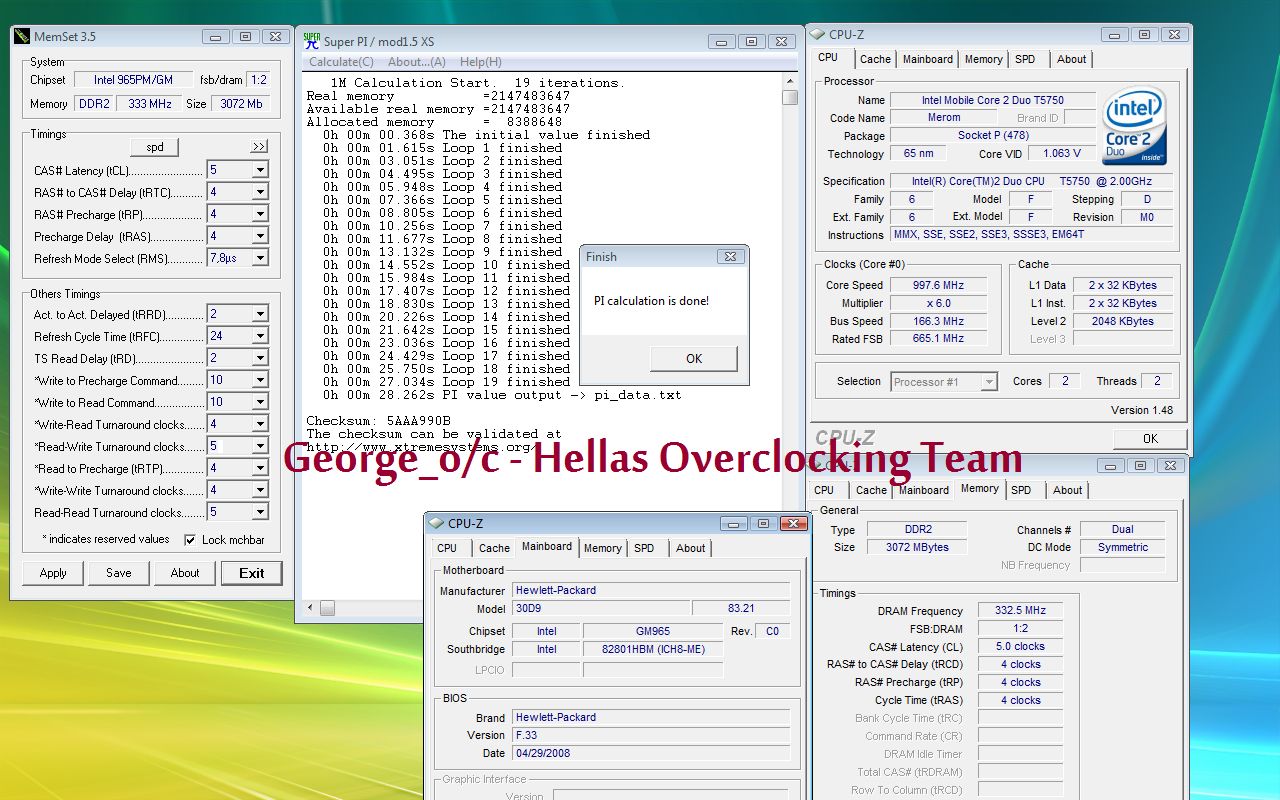Click OK in the Finish dialog
This screenshot has width=1280, height=800.
pyautogui.click(x=694, y=359)
